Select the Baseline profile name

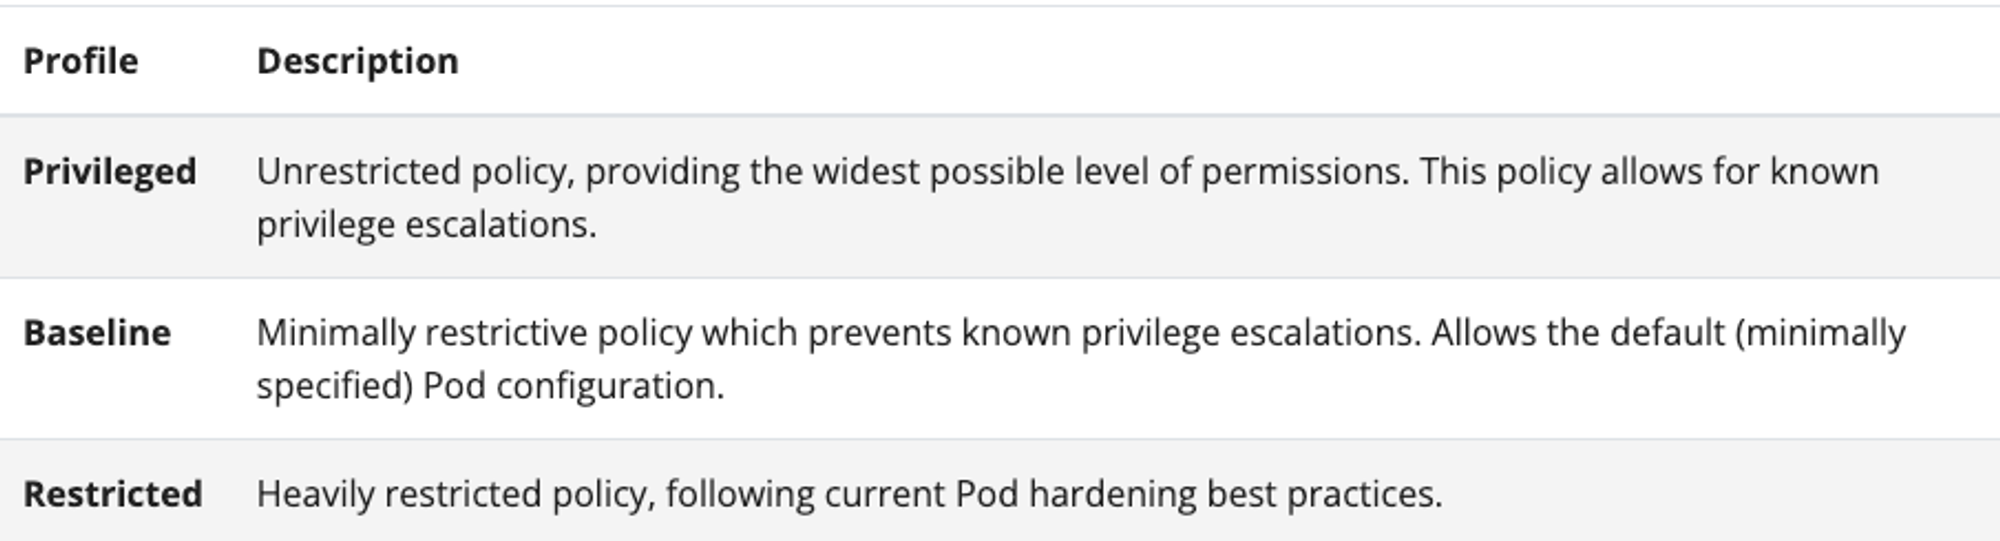[97, 333]
